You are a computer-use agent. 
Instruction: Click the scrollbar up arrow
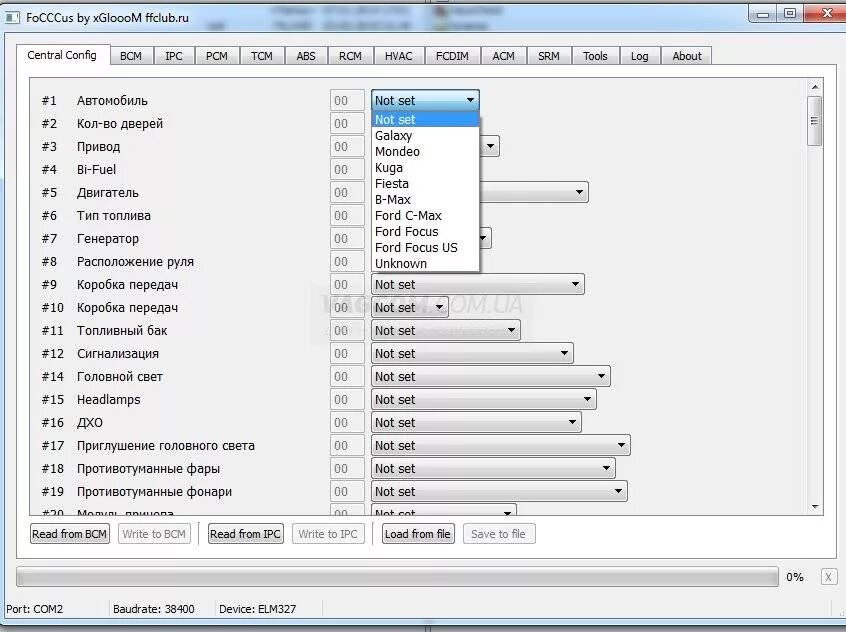tap(815, 87)
